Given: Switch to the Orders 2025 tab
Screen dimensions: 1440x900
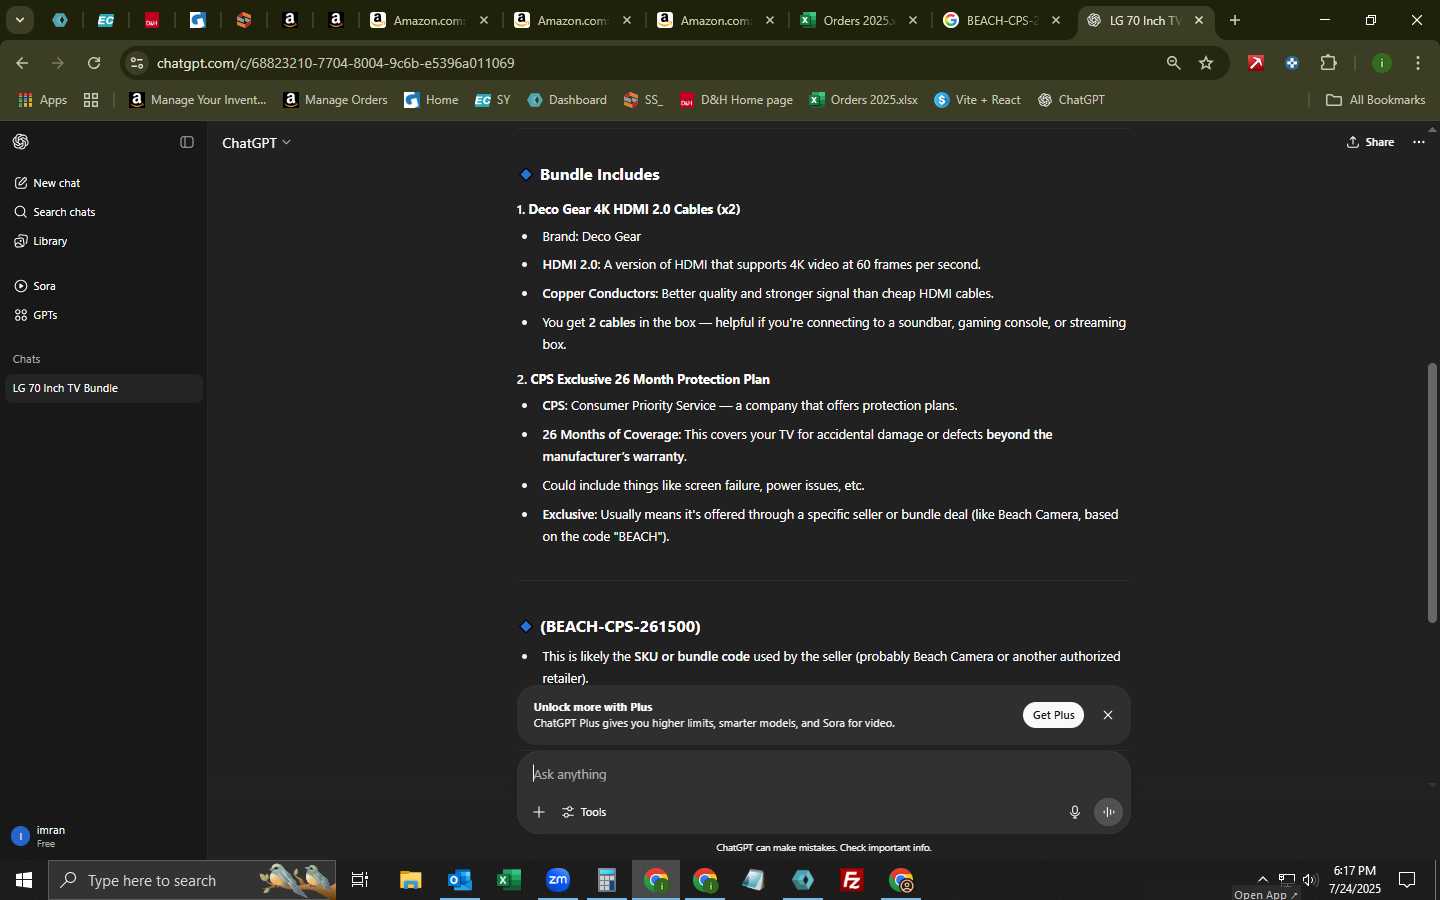Looking at the screenshot, I should [x=858, y=20].
